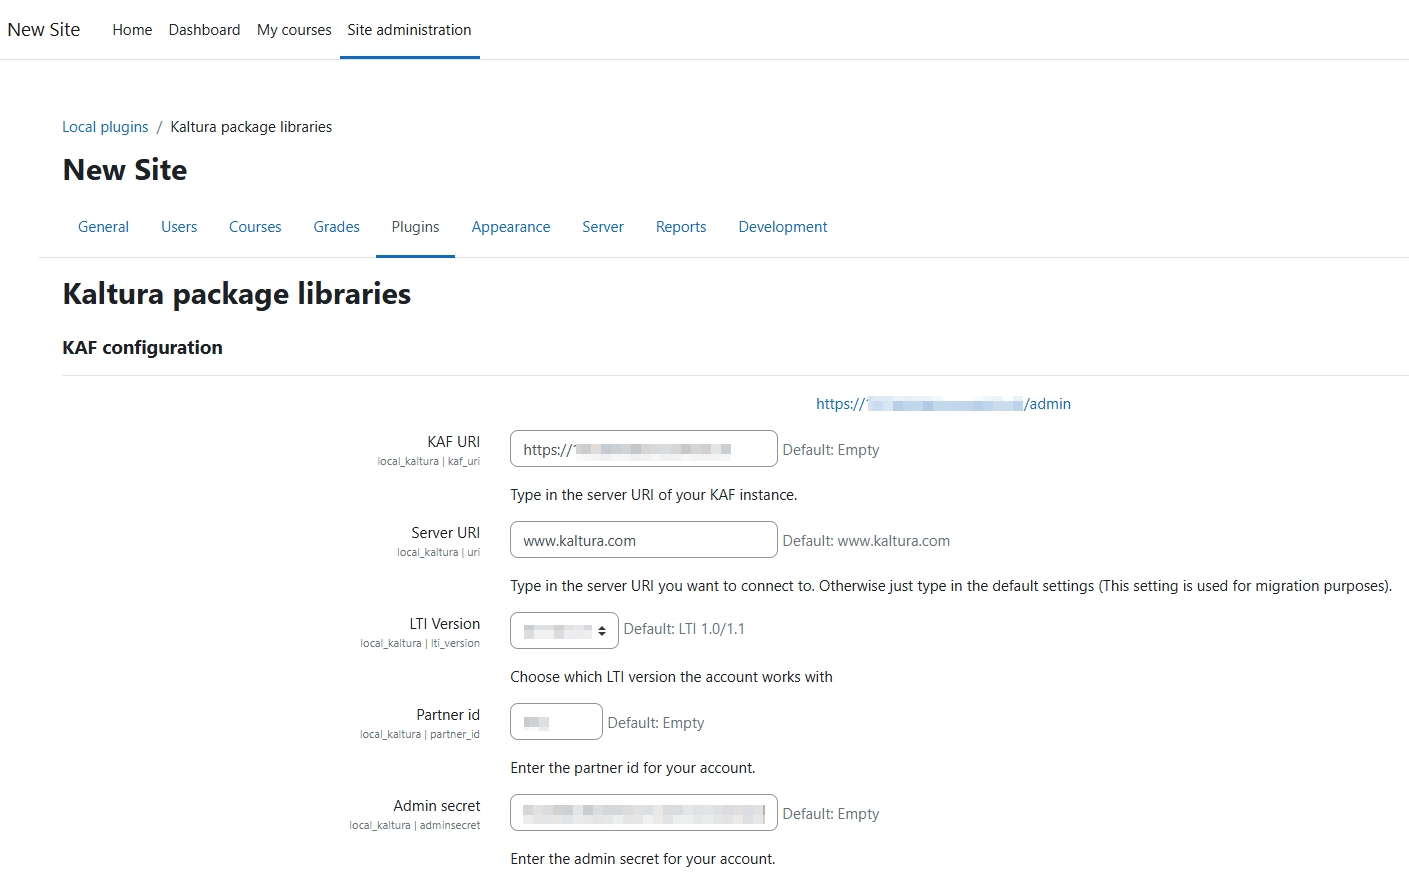Image resolution: width=1409 pixels, height=874 pixels.
Task: Open the KAF admin URL link
Action: pos(943,404)
